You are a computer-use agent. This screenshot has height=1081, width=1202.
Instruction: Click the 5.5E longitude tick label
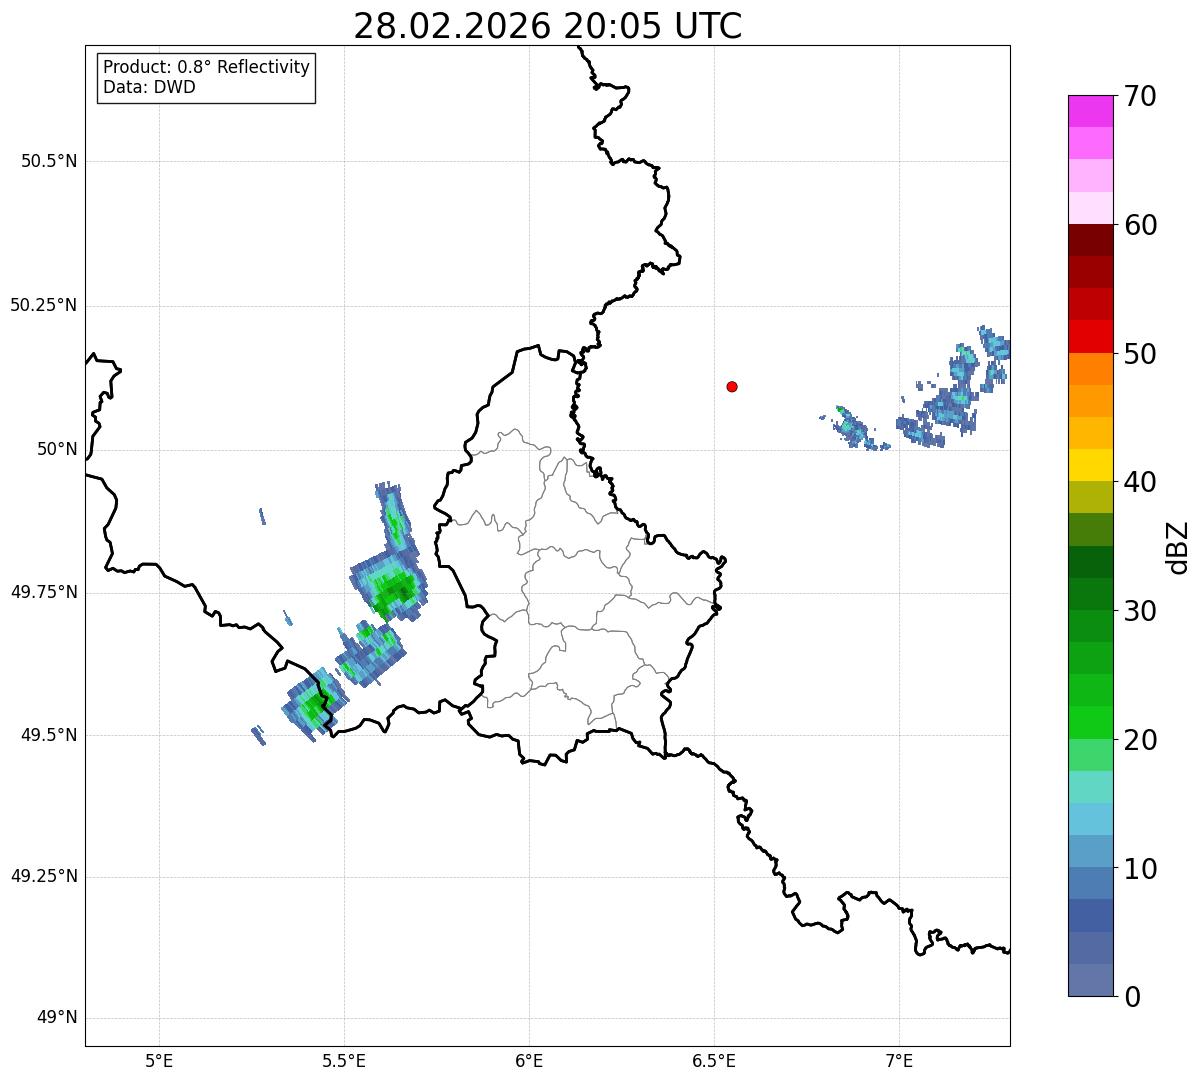click(344, 1060)
